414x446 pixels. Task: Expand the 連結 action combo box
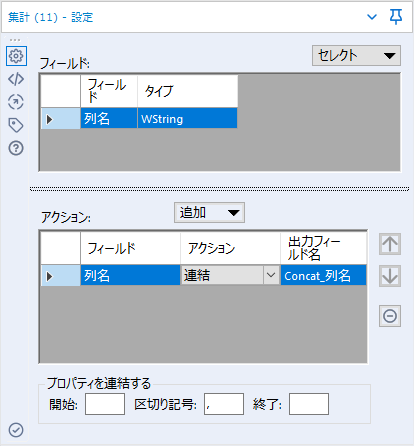coord(271,275)
